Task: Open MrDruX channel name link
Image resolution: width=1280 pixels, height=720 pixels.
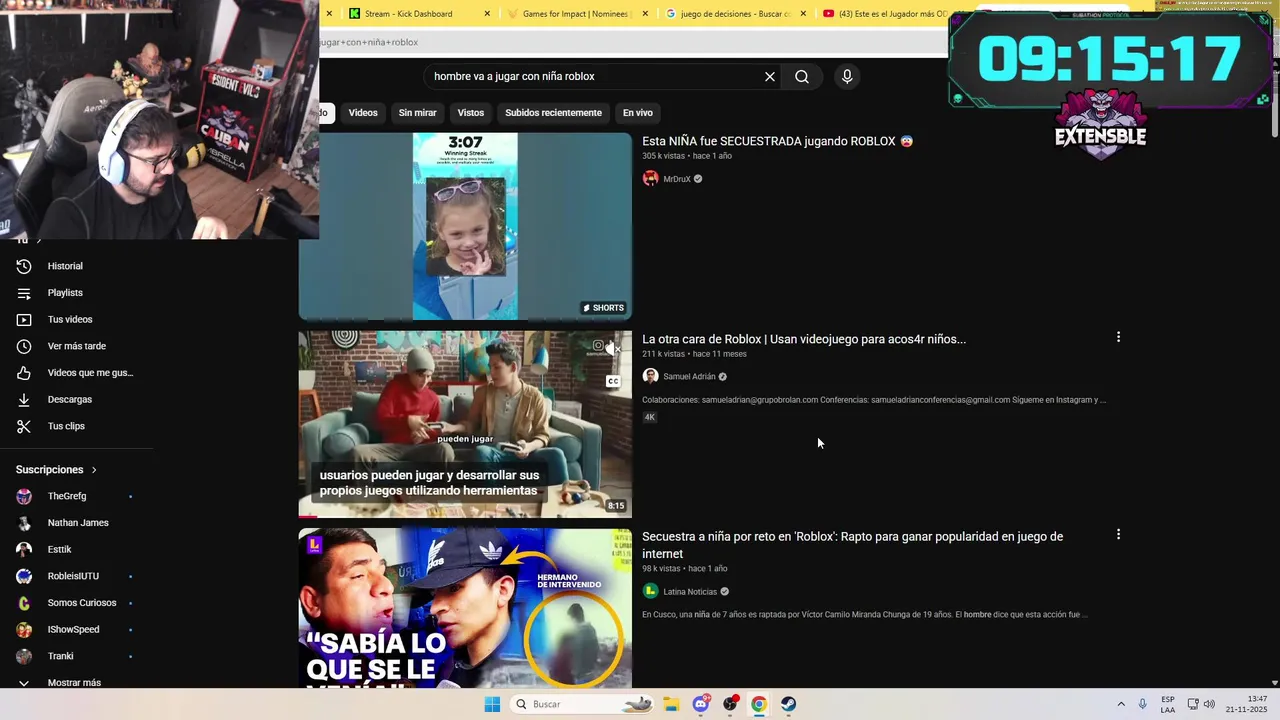Action: [677, 179]
